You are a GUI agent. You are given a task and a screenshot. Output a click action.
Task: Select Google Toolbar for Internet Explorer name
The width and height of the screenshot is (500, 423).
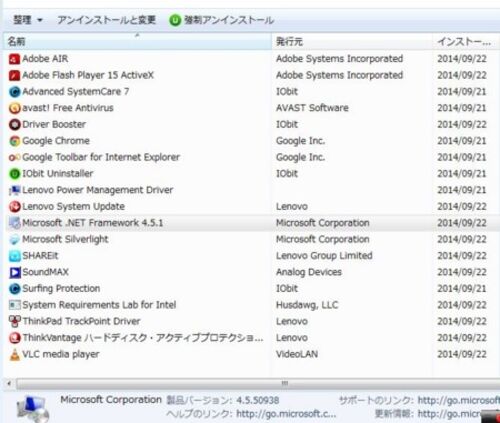click(101, 157)
